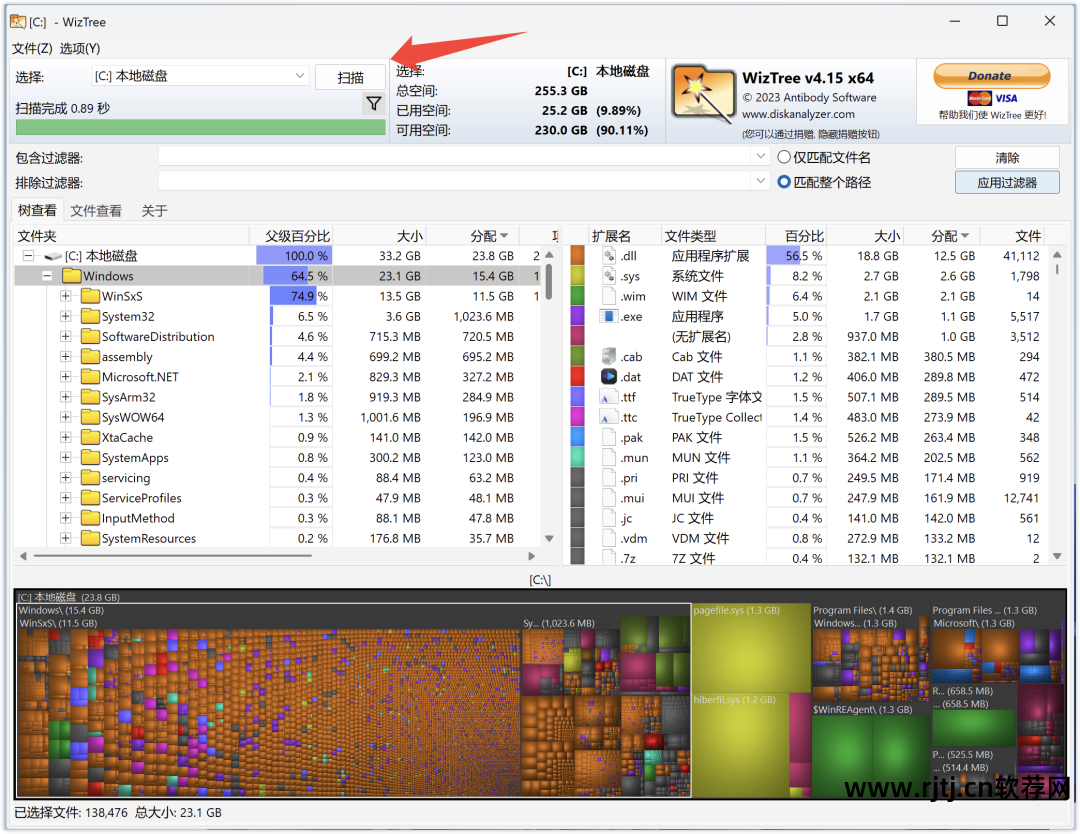1080x834 pixels.
Task: Collapse the Windows folder node
Action: (47, 275)
